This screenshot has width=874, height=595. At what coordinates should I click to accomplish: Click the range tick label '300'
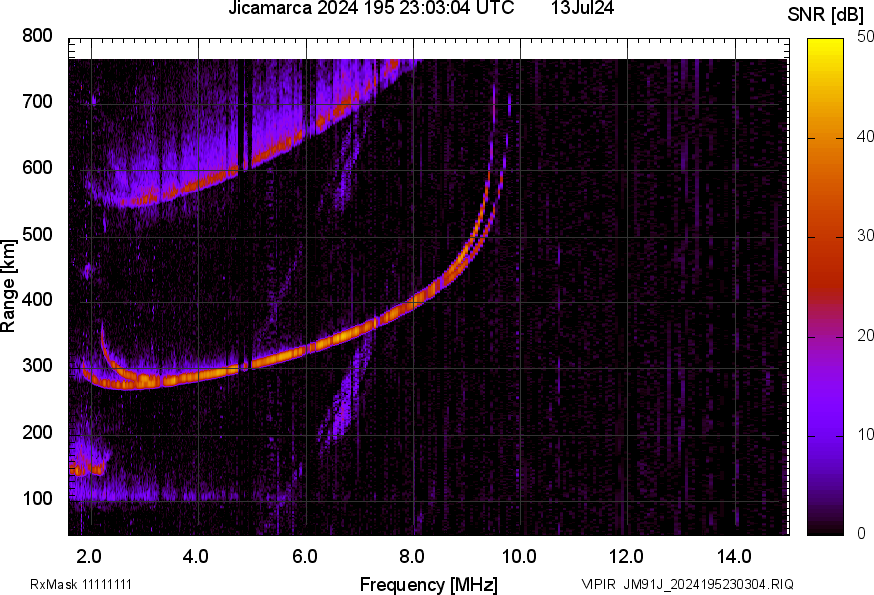37,366
